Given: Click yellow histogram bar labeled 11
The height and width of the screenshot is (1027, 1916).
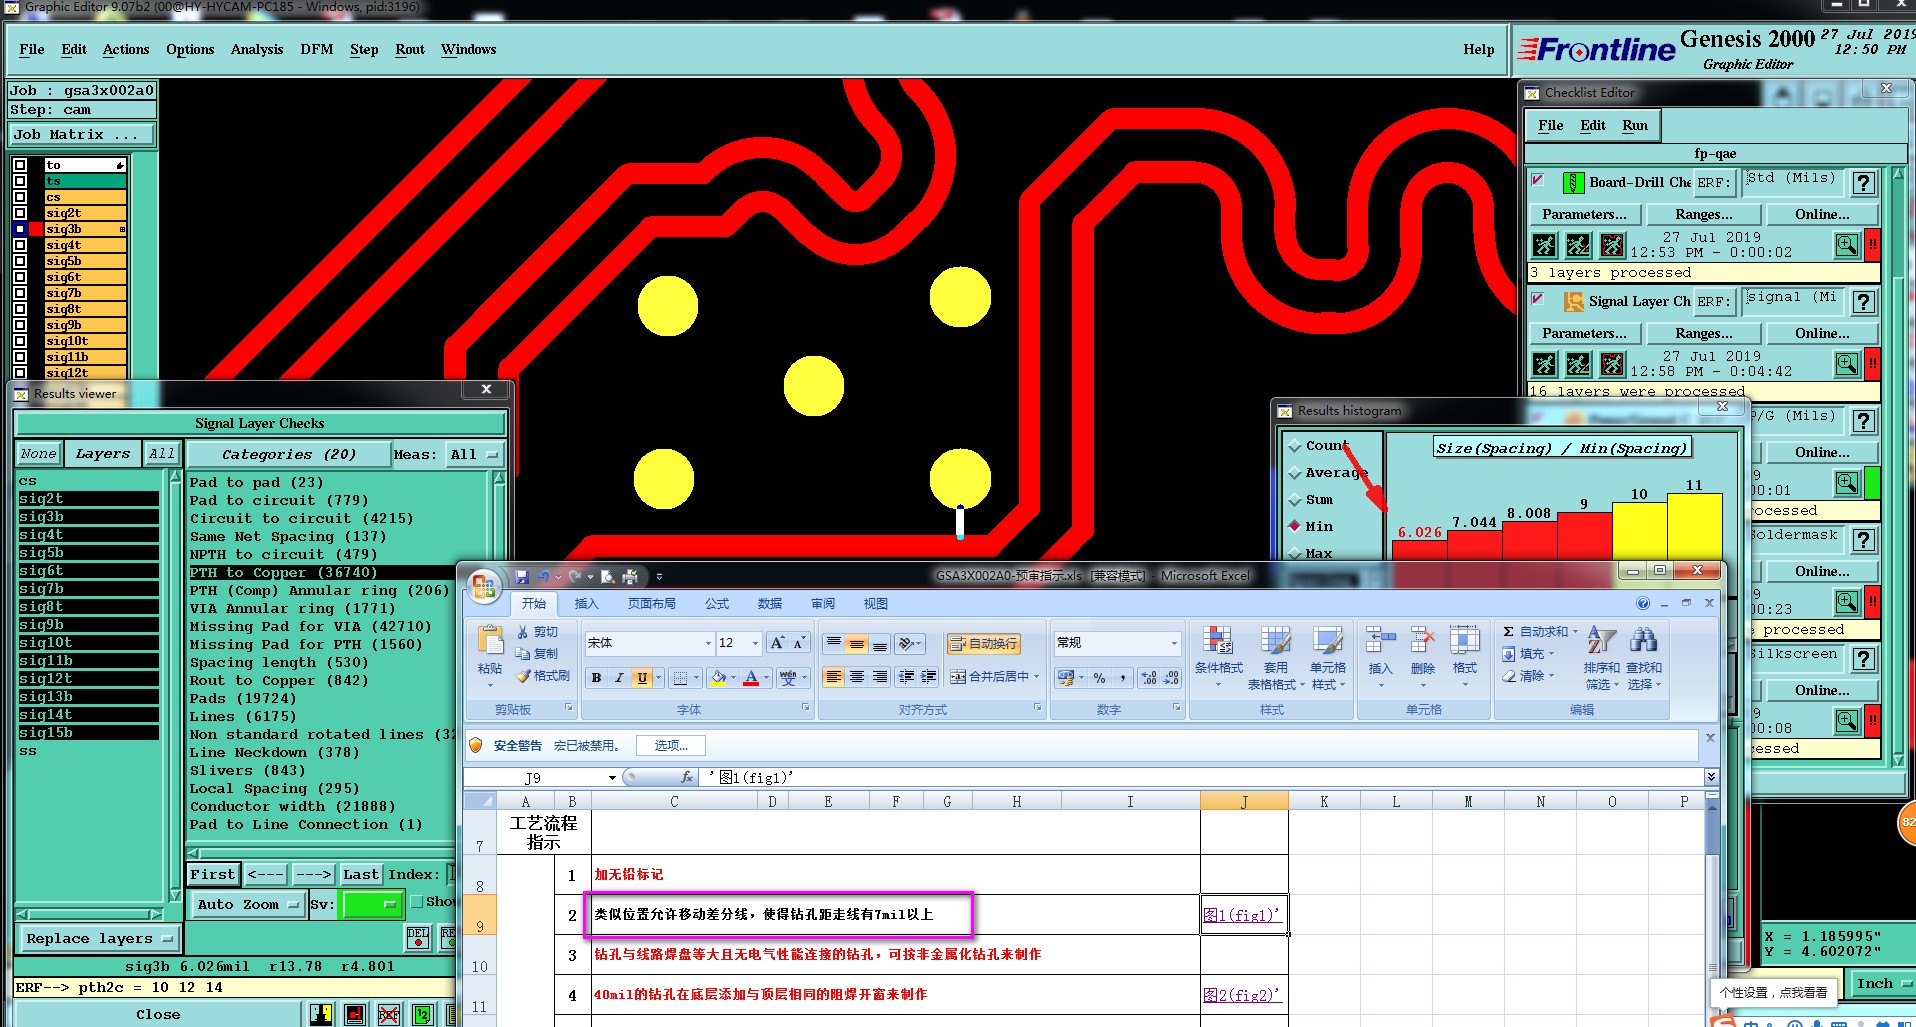Looking at the screenshot, I should (x=1695, y=526).
